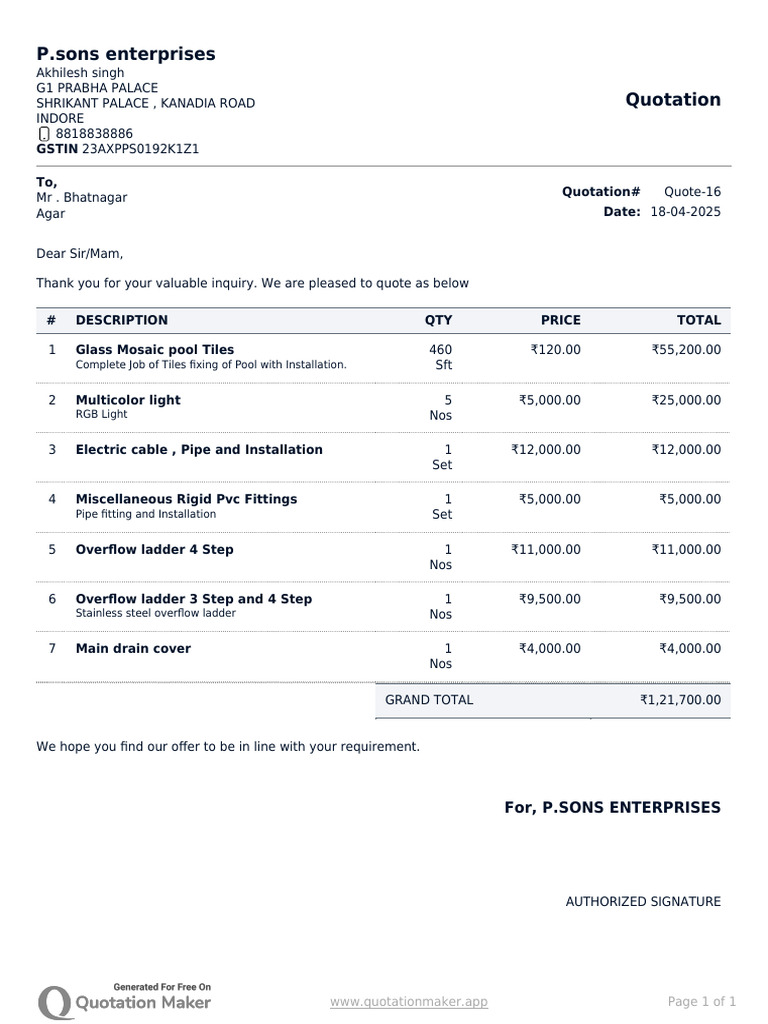Select the Glass Mosaic pool Tiles row
Image resolution: width=768 pixels, height=1024 pixels.
point(383,358)
